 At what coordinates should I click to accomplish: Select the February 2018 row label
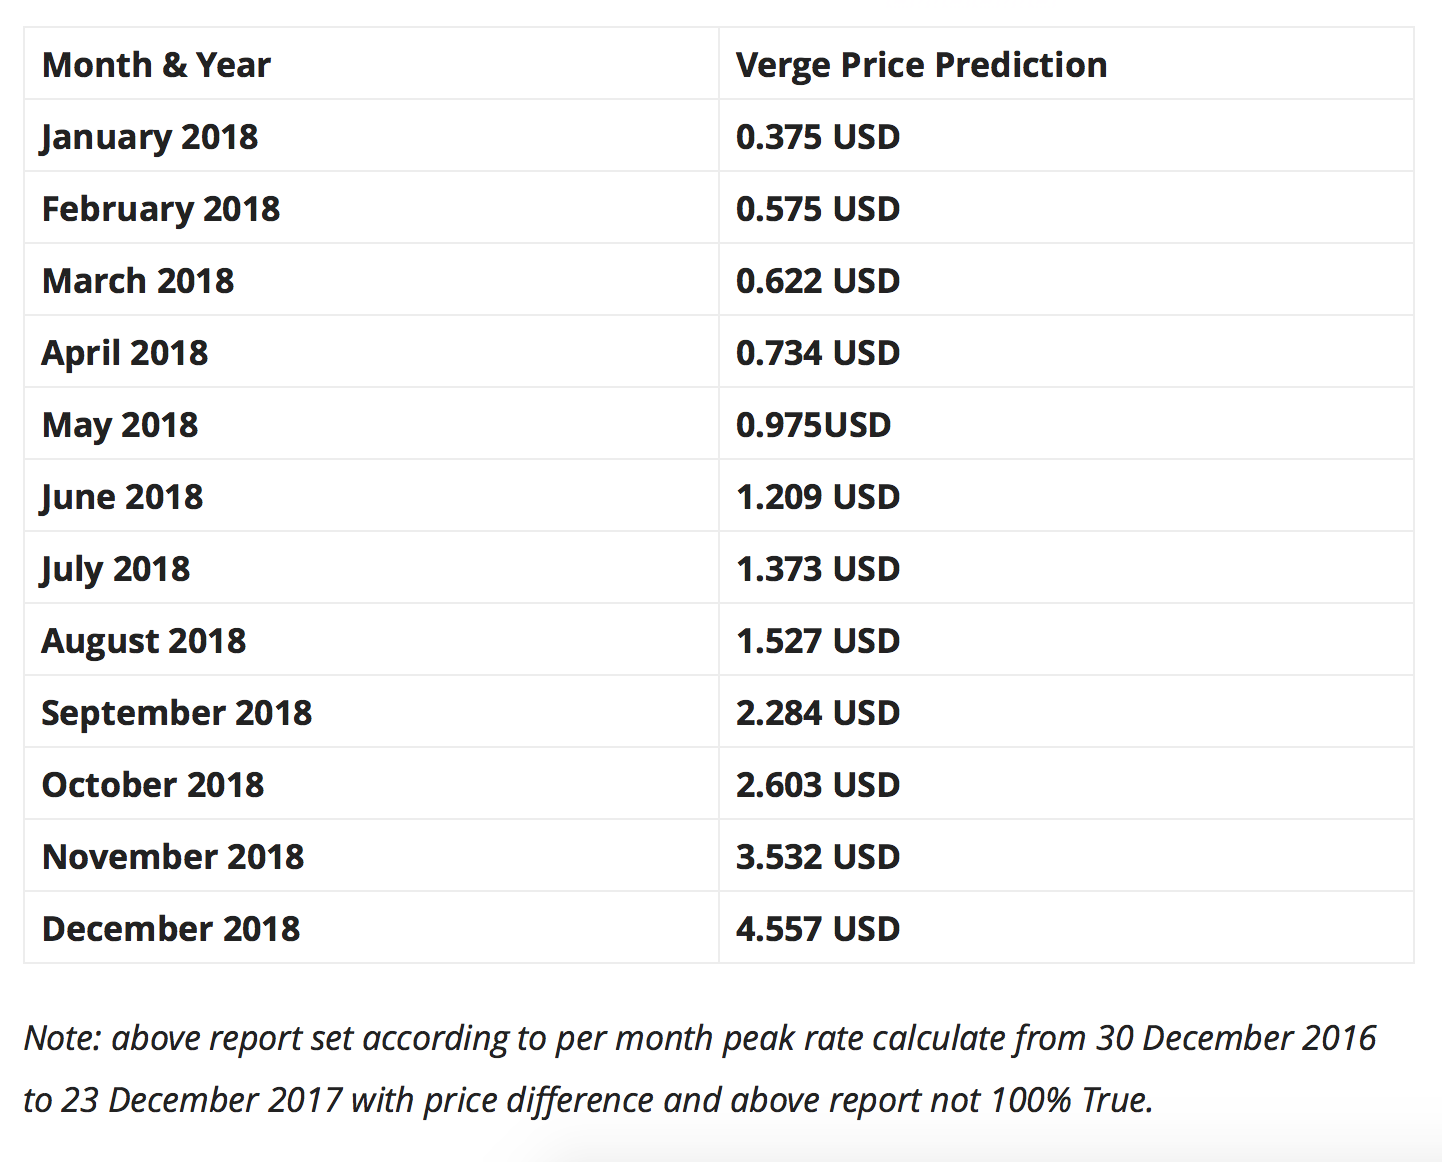pos(161,209)
